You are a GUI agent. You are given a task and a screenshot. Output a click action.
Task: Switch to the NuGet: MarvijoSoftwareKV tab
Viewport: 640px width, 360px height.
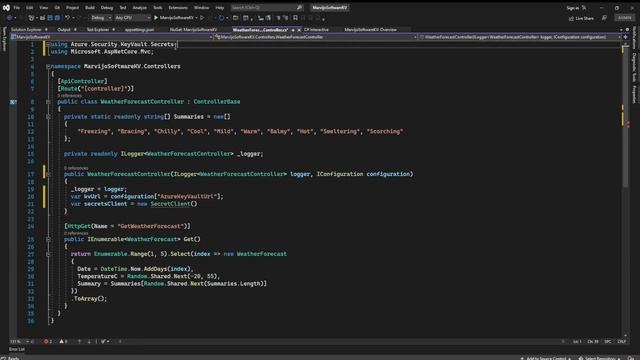click(x=193, y=30)
